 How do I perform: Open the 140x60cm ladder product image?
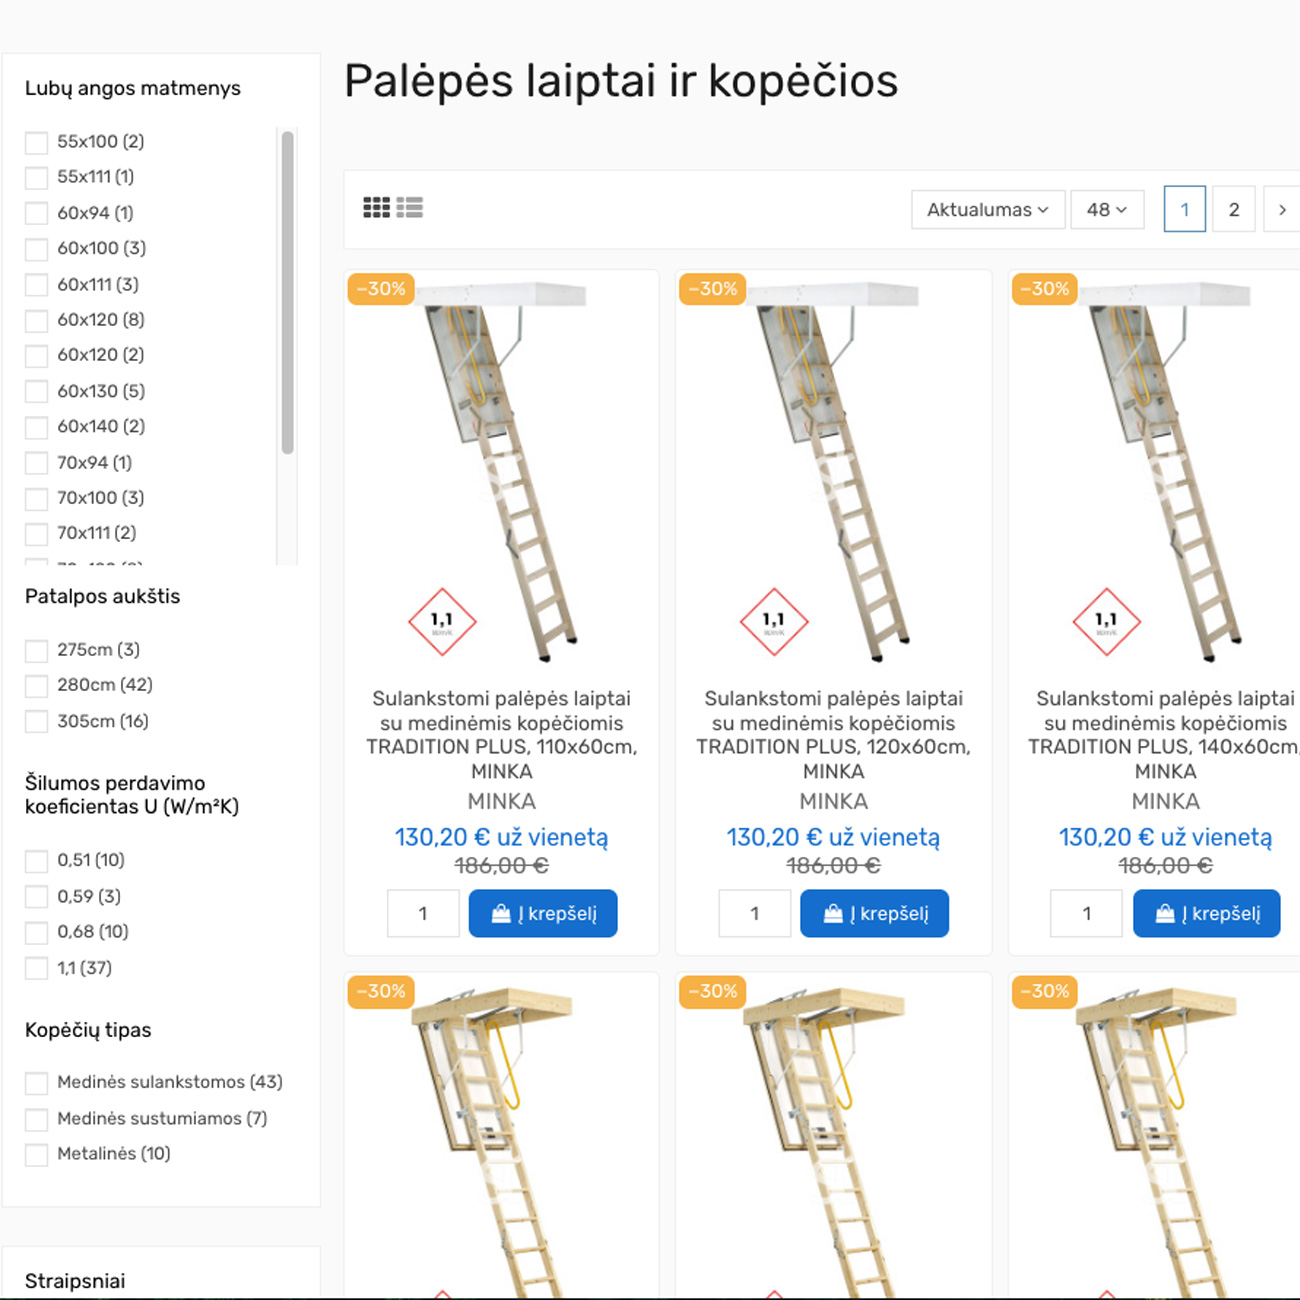[1165, 472]
